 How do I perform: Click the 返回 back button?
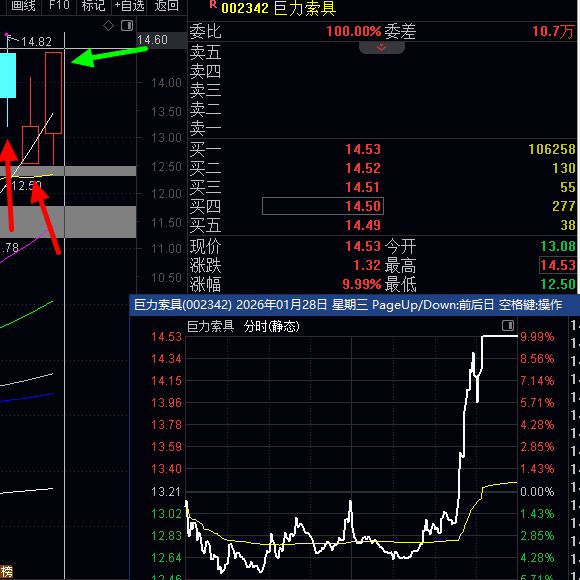click(166, 6)
